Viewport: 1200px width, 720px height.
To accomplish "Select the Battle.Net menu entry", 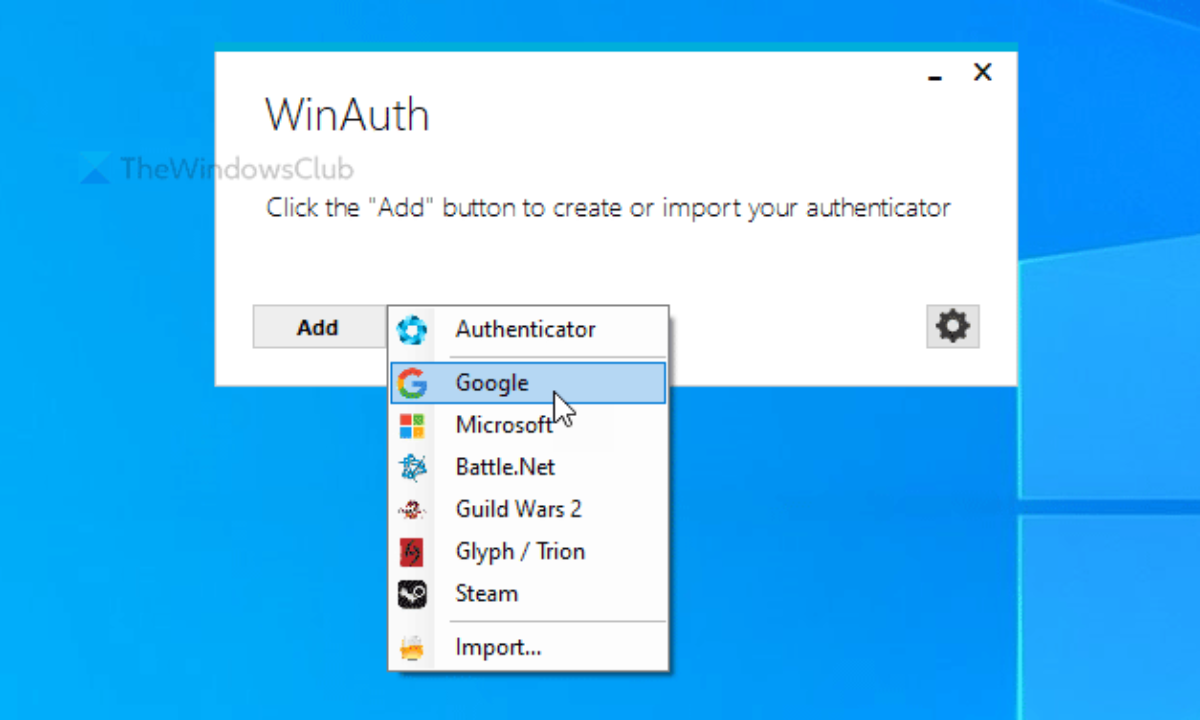I will (528, 467).
